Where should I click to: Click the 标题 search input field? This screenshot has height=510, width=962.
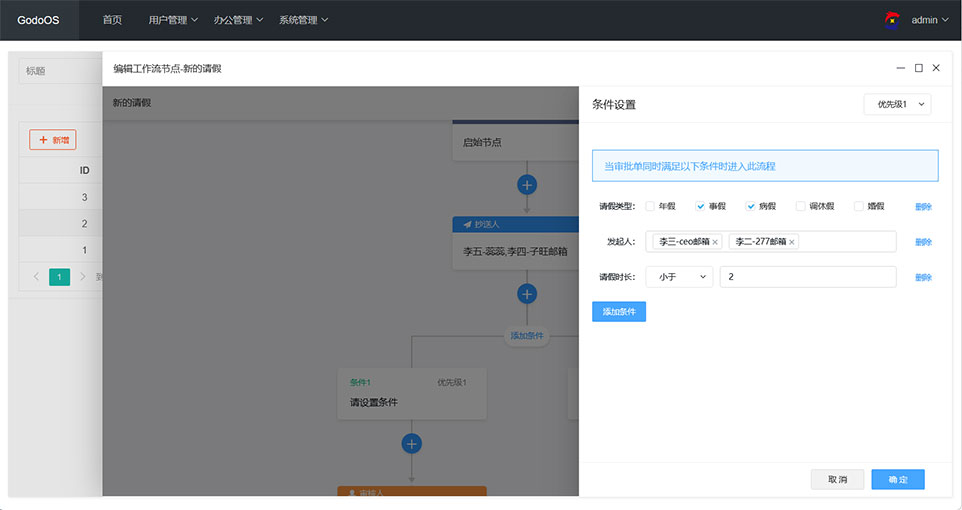pos(60,71)
